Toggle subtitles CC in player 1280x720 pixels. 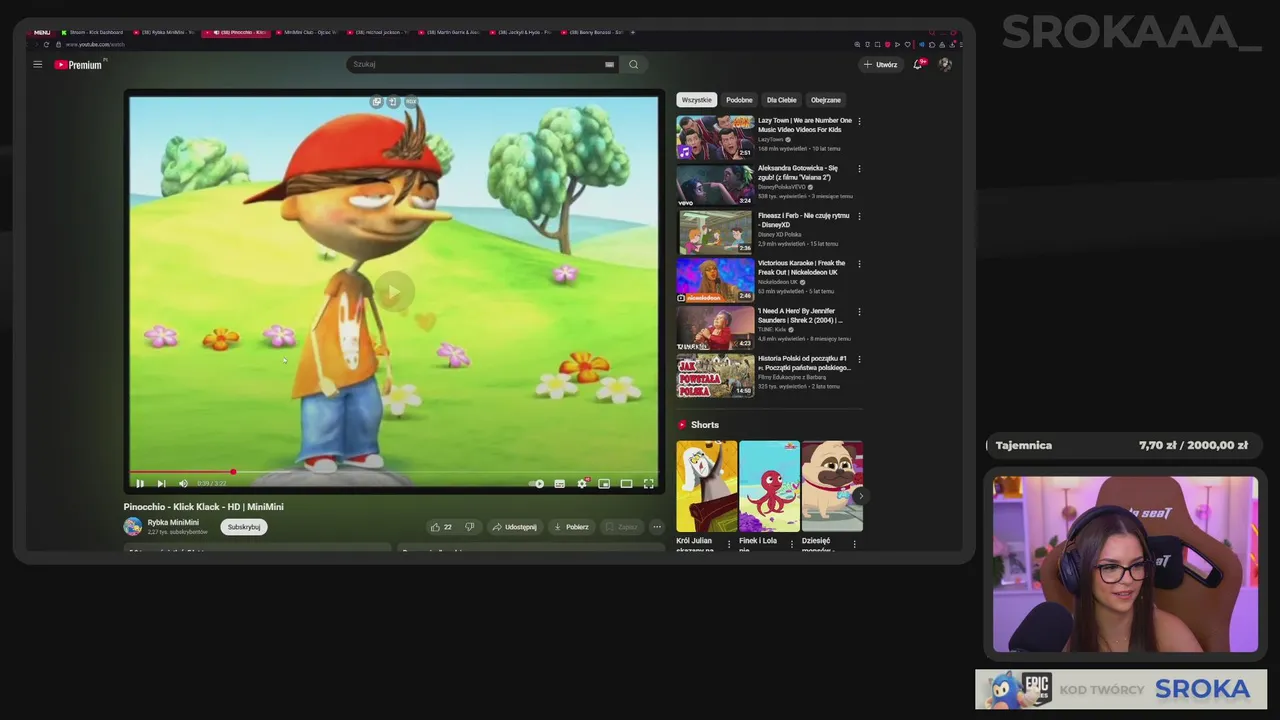(560, 484)
